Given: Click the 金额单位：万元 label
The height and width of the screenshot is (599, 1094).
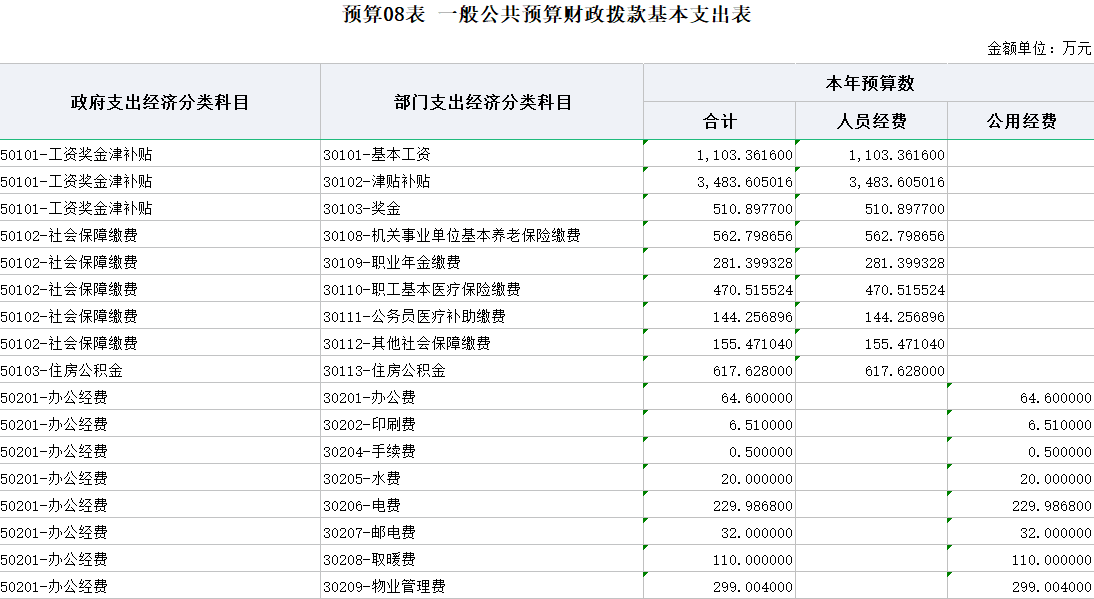Looking at the screenshot, I should pos(1039,48).
